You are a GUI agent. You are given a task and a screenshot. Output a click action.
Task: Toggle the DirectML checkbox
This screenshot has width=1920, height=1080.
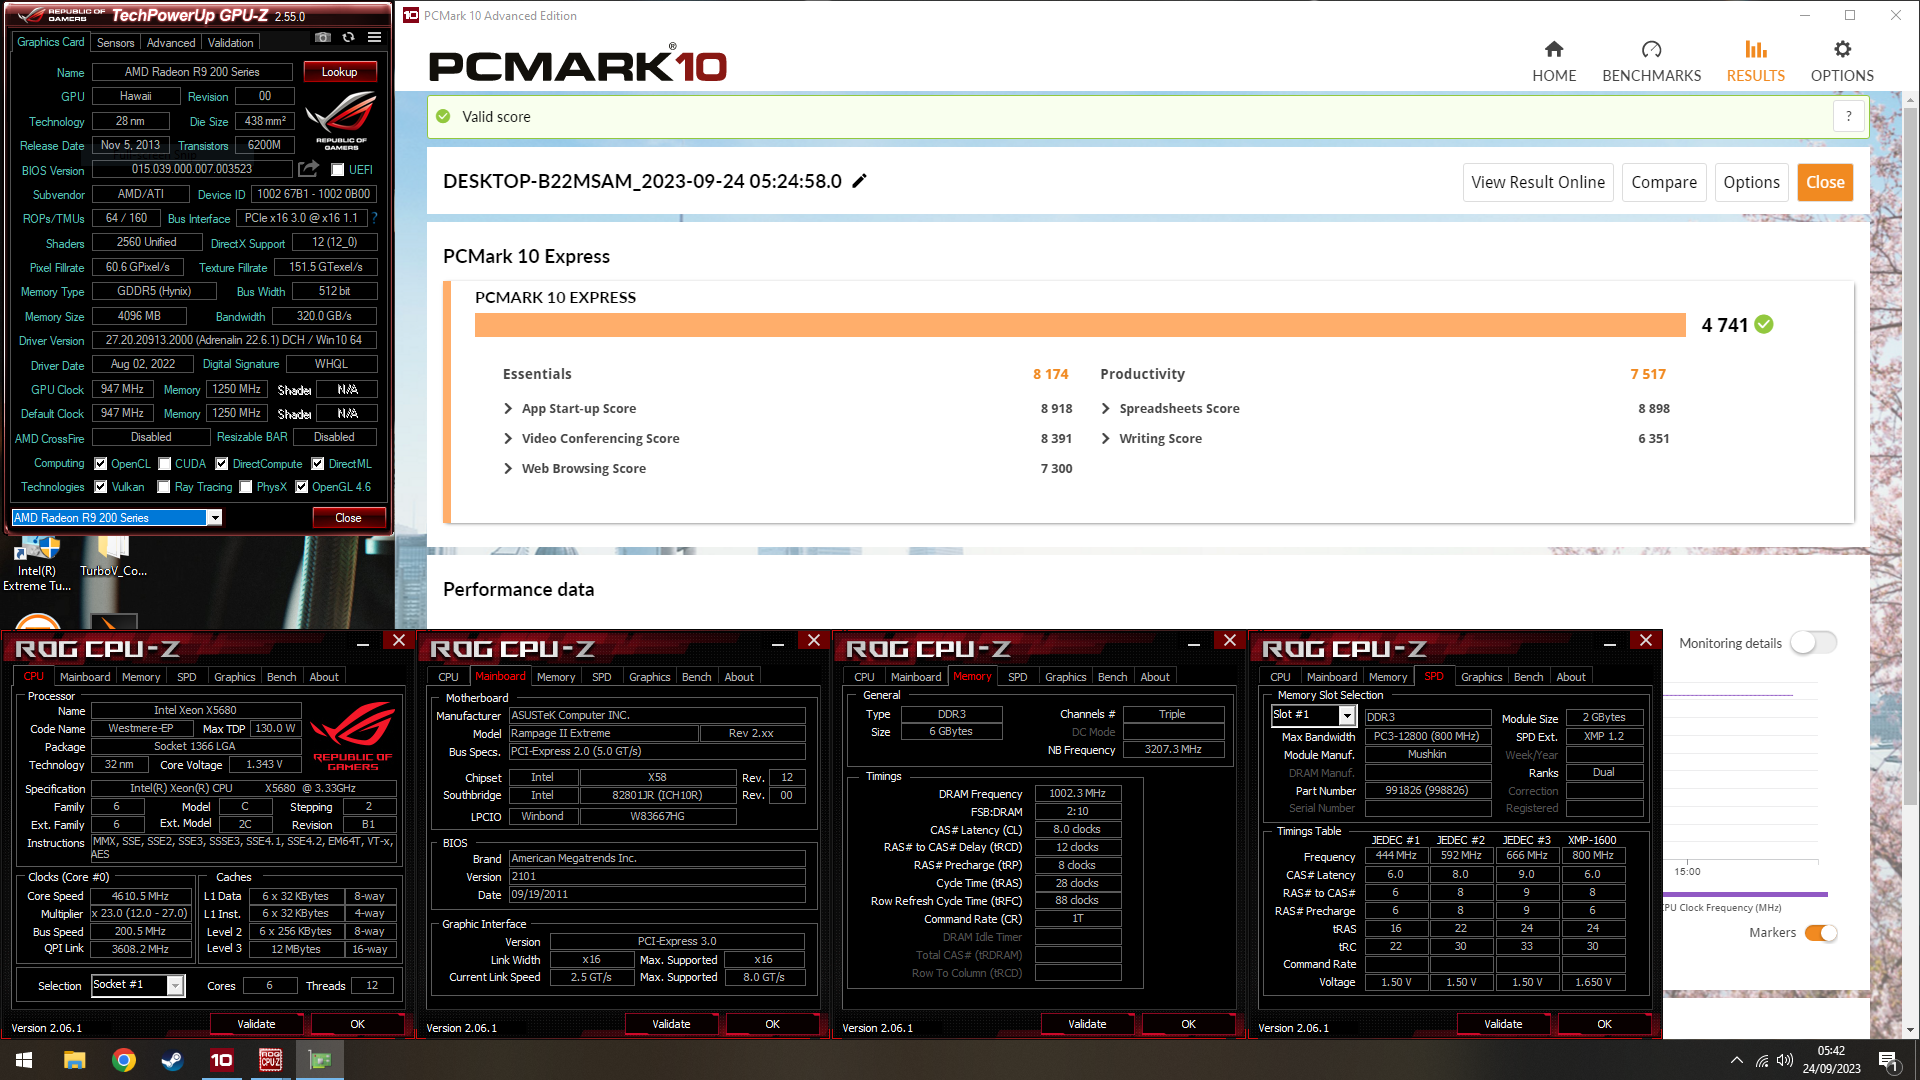318,464
